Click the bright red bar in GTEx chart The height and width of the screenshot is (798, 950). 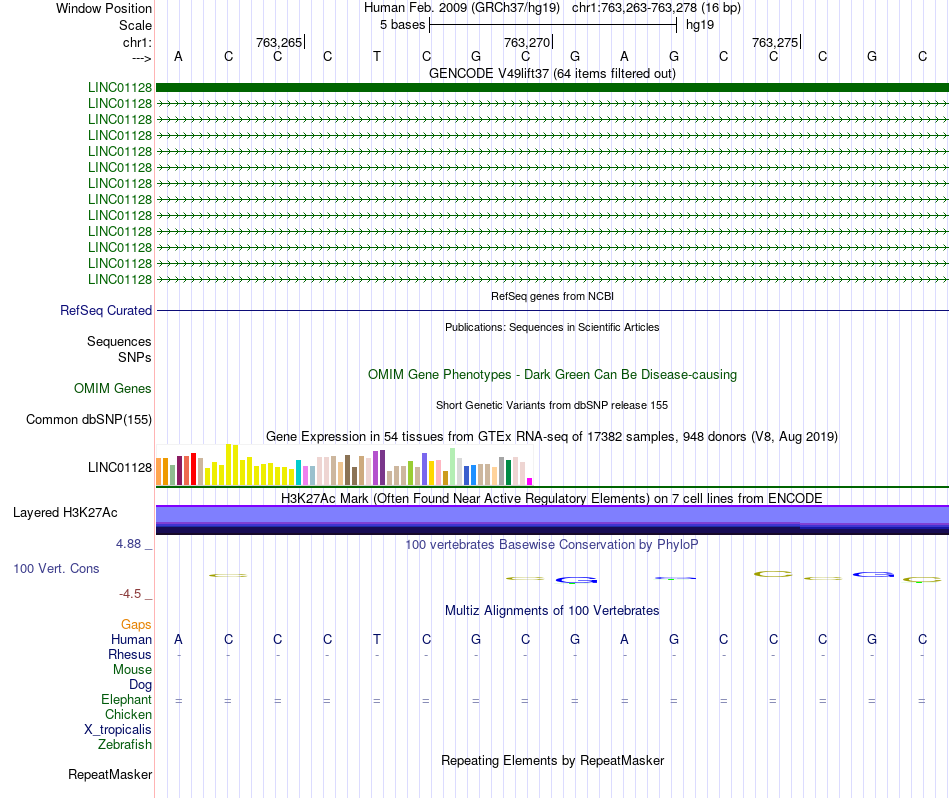[193, 469]
